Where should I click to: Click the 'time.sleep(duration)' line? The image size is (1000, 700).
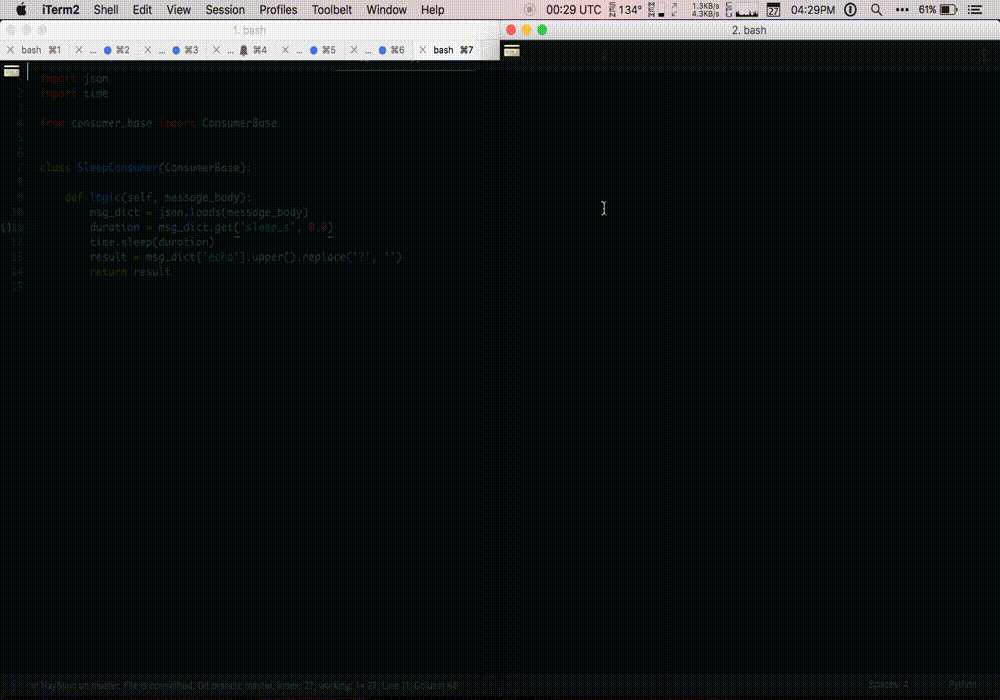(152, 242)
